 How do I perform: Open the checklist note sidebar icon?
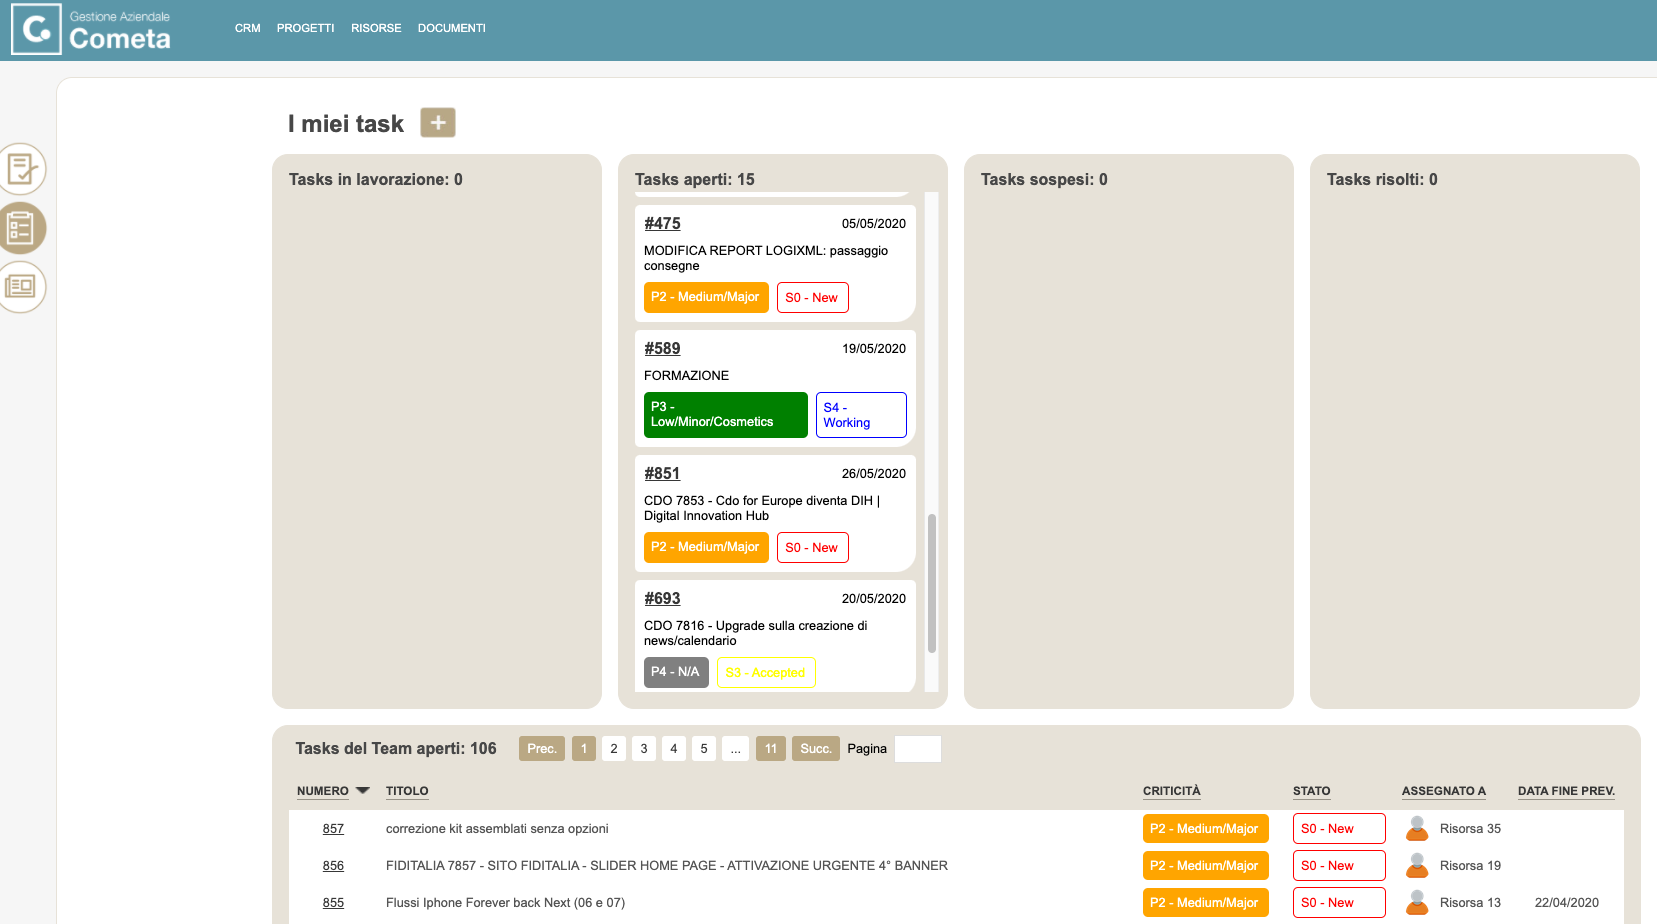[x=21, y=169]
